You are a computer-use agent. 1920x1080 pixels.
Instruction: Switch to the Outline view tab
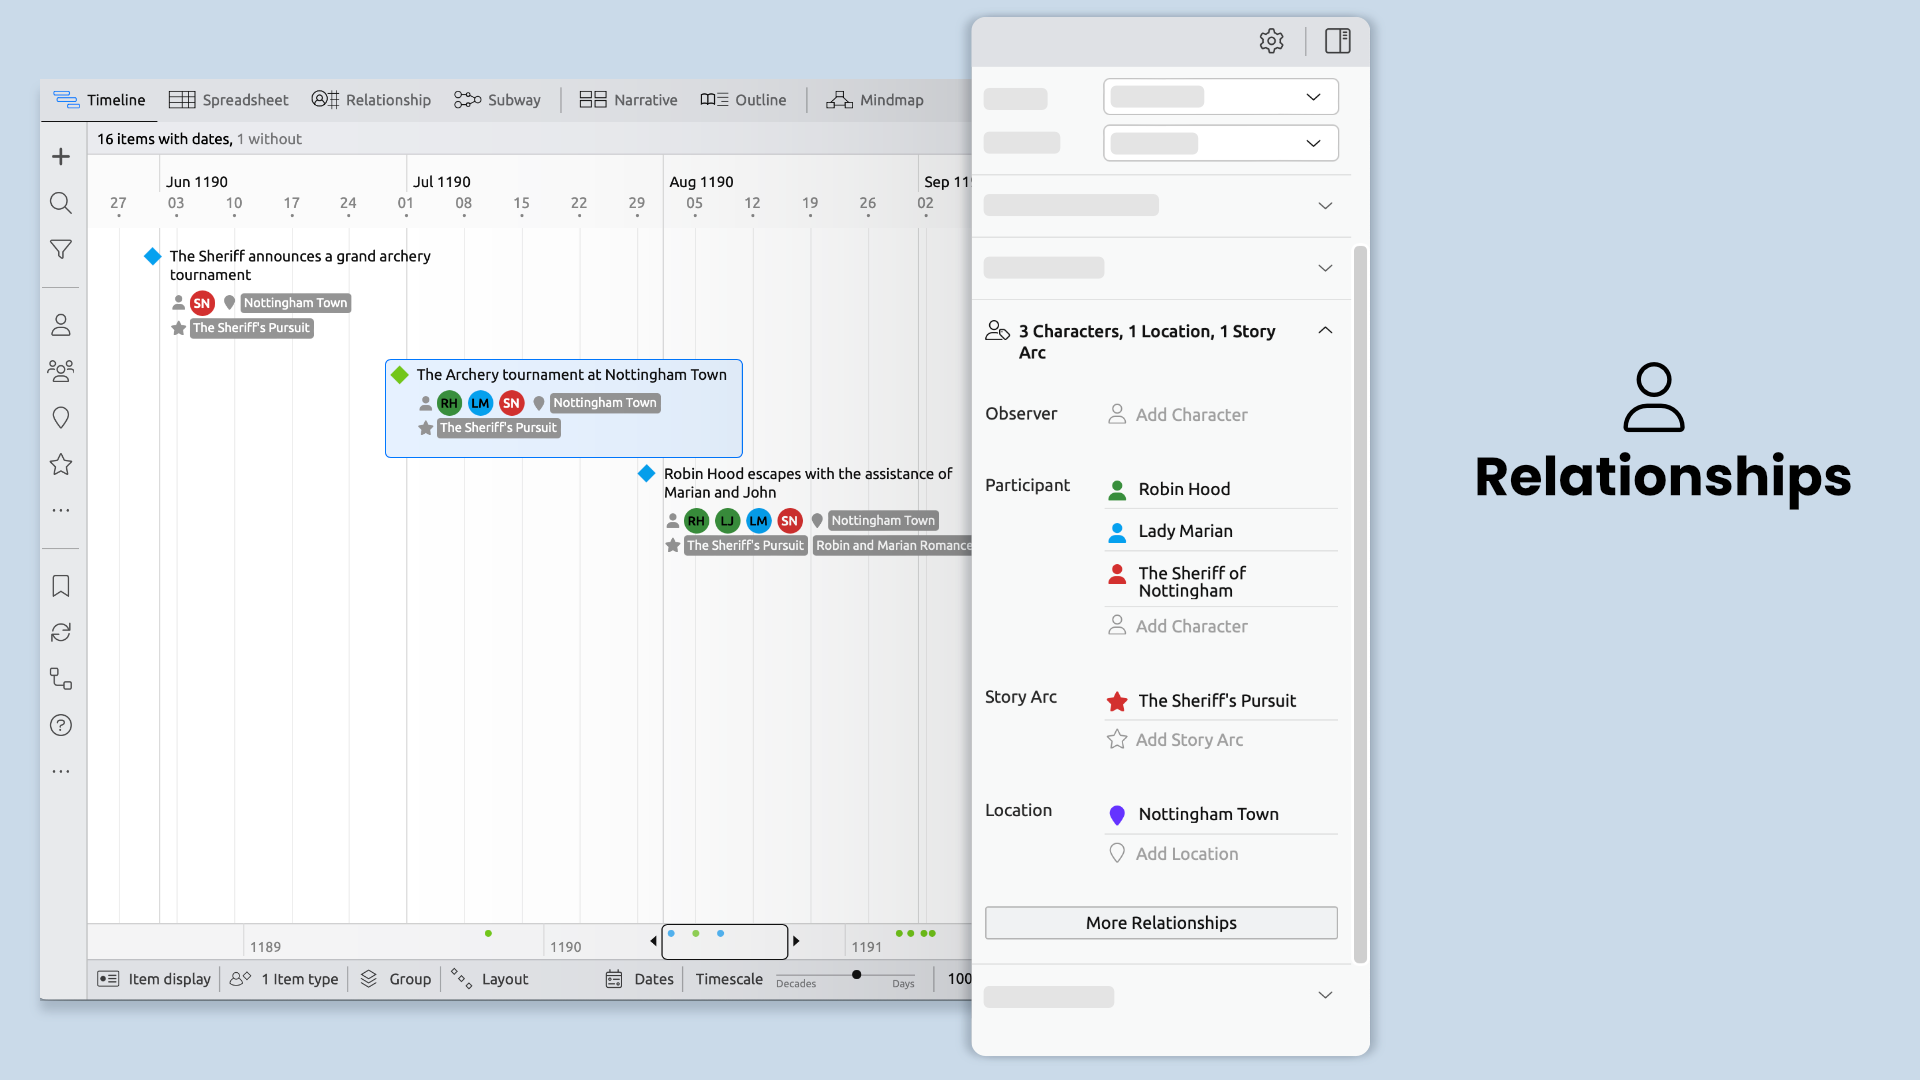pyautogui.click(x=743, y=100)
